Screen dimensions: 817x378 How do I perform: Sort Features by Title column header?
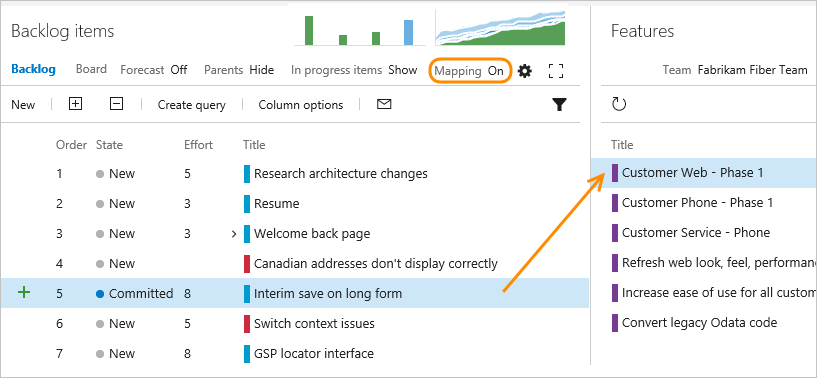coord(622,145)
